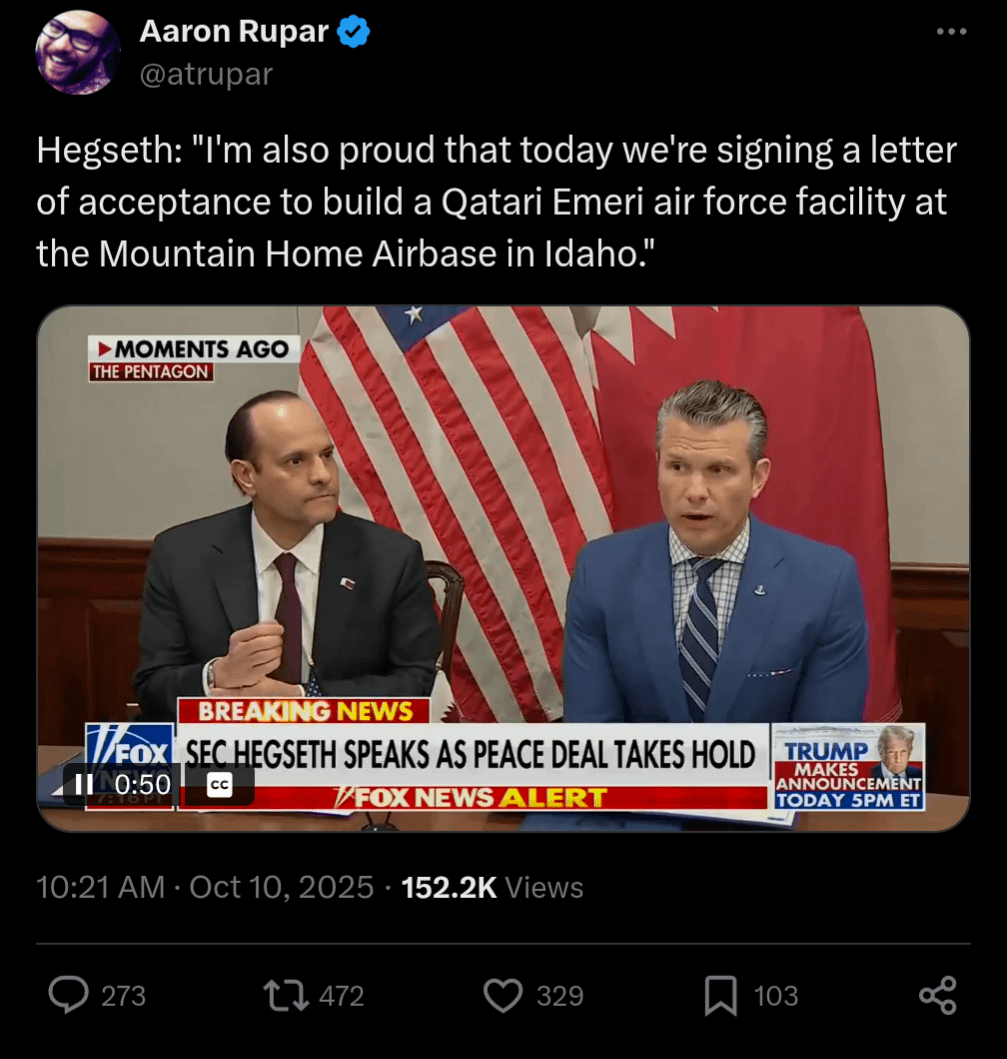Click the 10:21 AM Oct 10, 2025 timestamp
1007x1059 pixels.
pos(205,887)
